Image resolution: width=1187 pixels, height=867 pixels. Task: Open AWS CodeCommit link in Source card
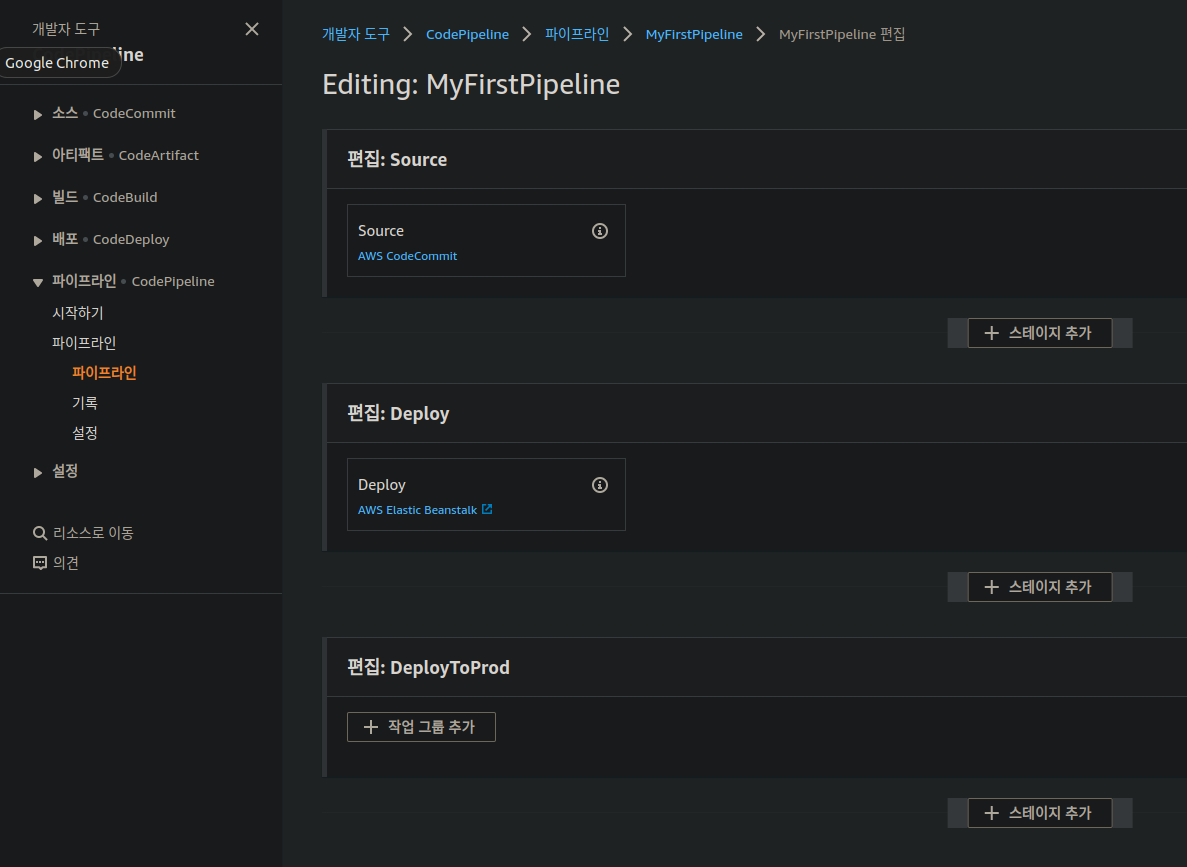coord(407,256)
